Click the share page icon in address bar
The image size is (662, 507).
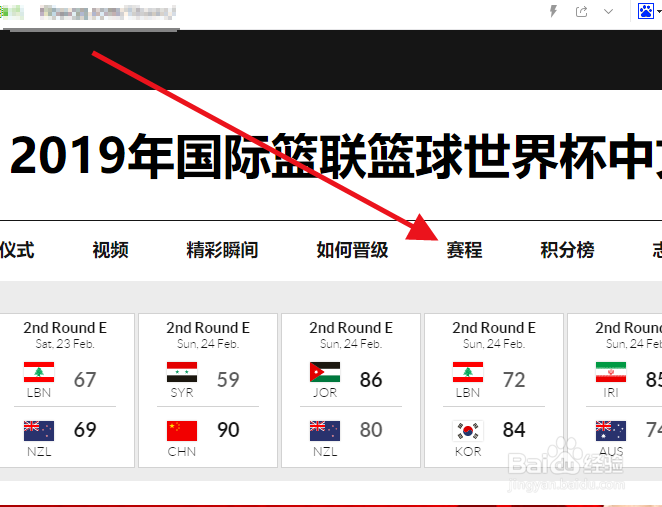click(x=581, y=11)
